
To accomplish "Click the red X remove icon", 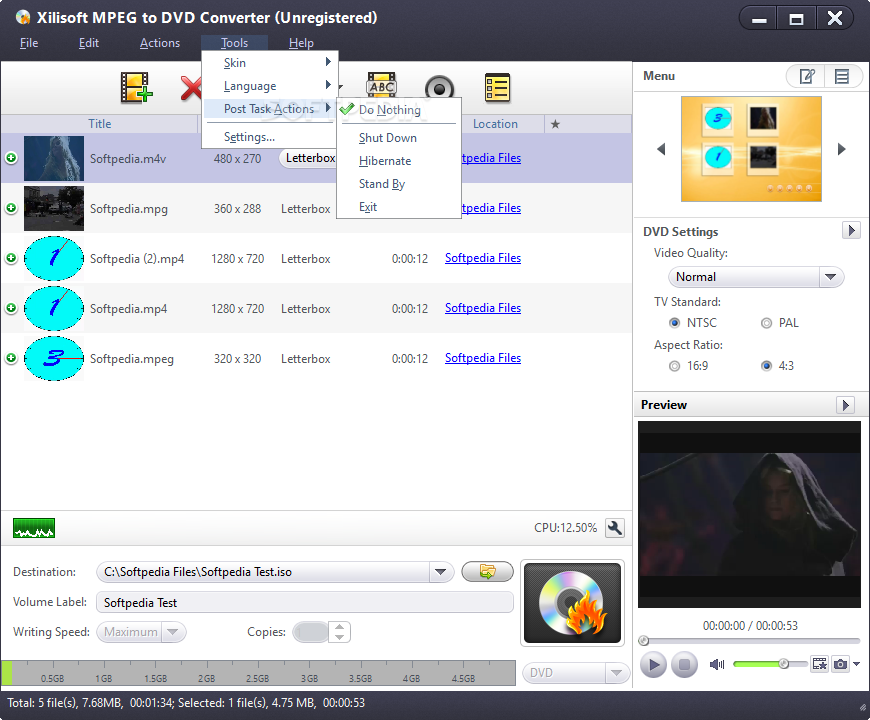I will coord(191,88).
